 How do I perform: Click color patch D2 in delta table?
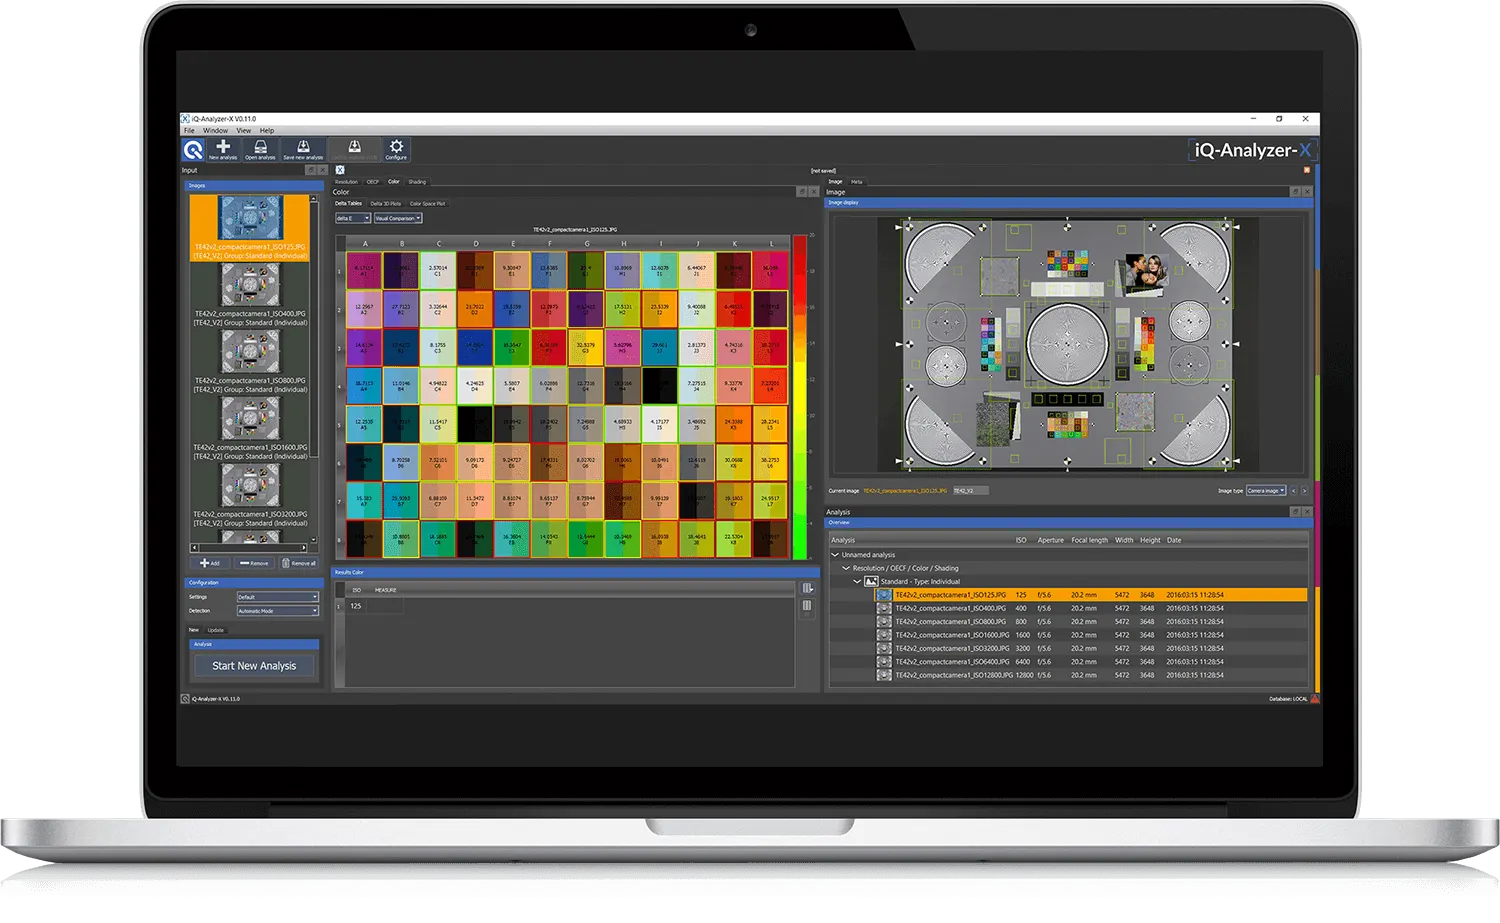coord(475,308)
